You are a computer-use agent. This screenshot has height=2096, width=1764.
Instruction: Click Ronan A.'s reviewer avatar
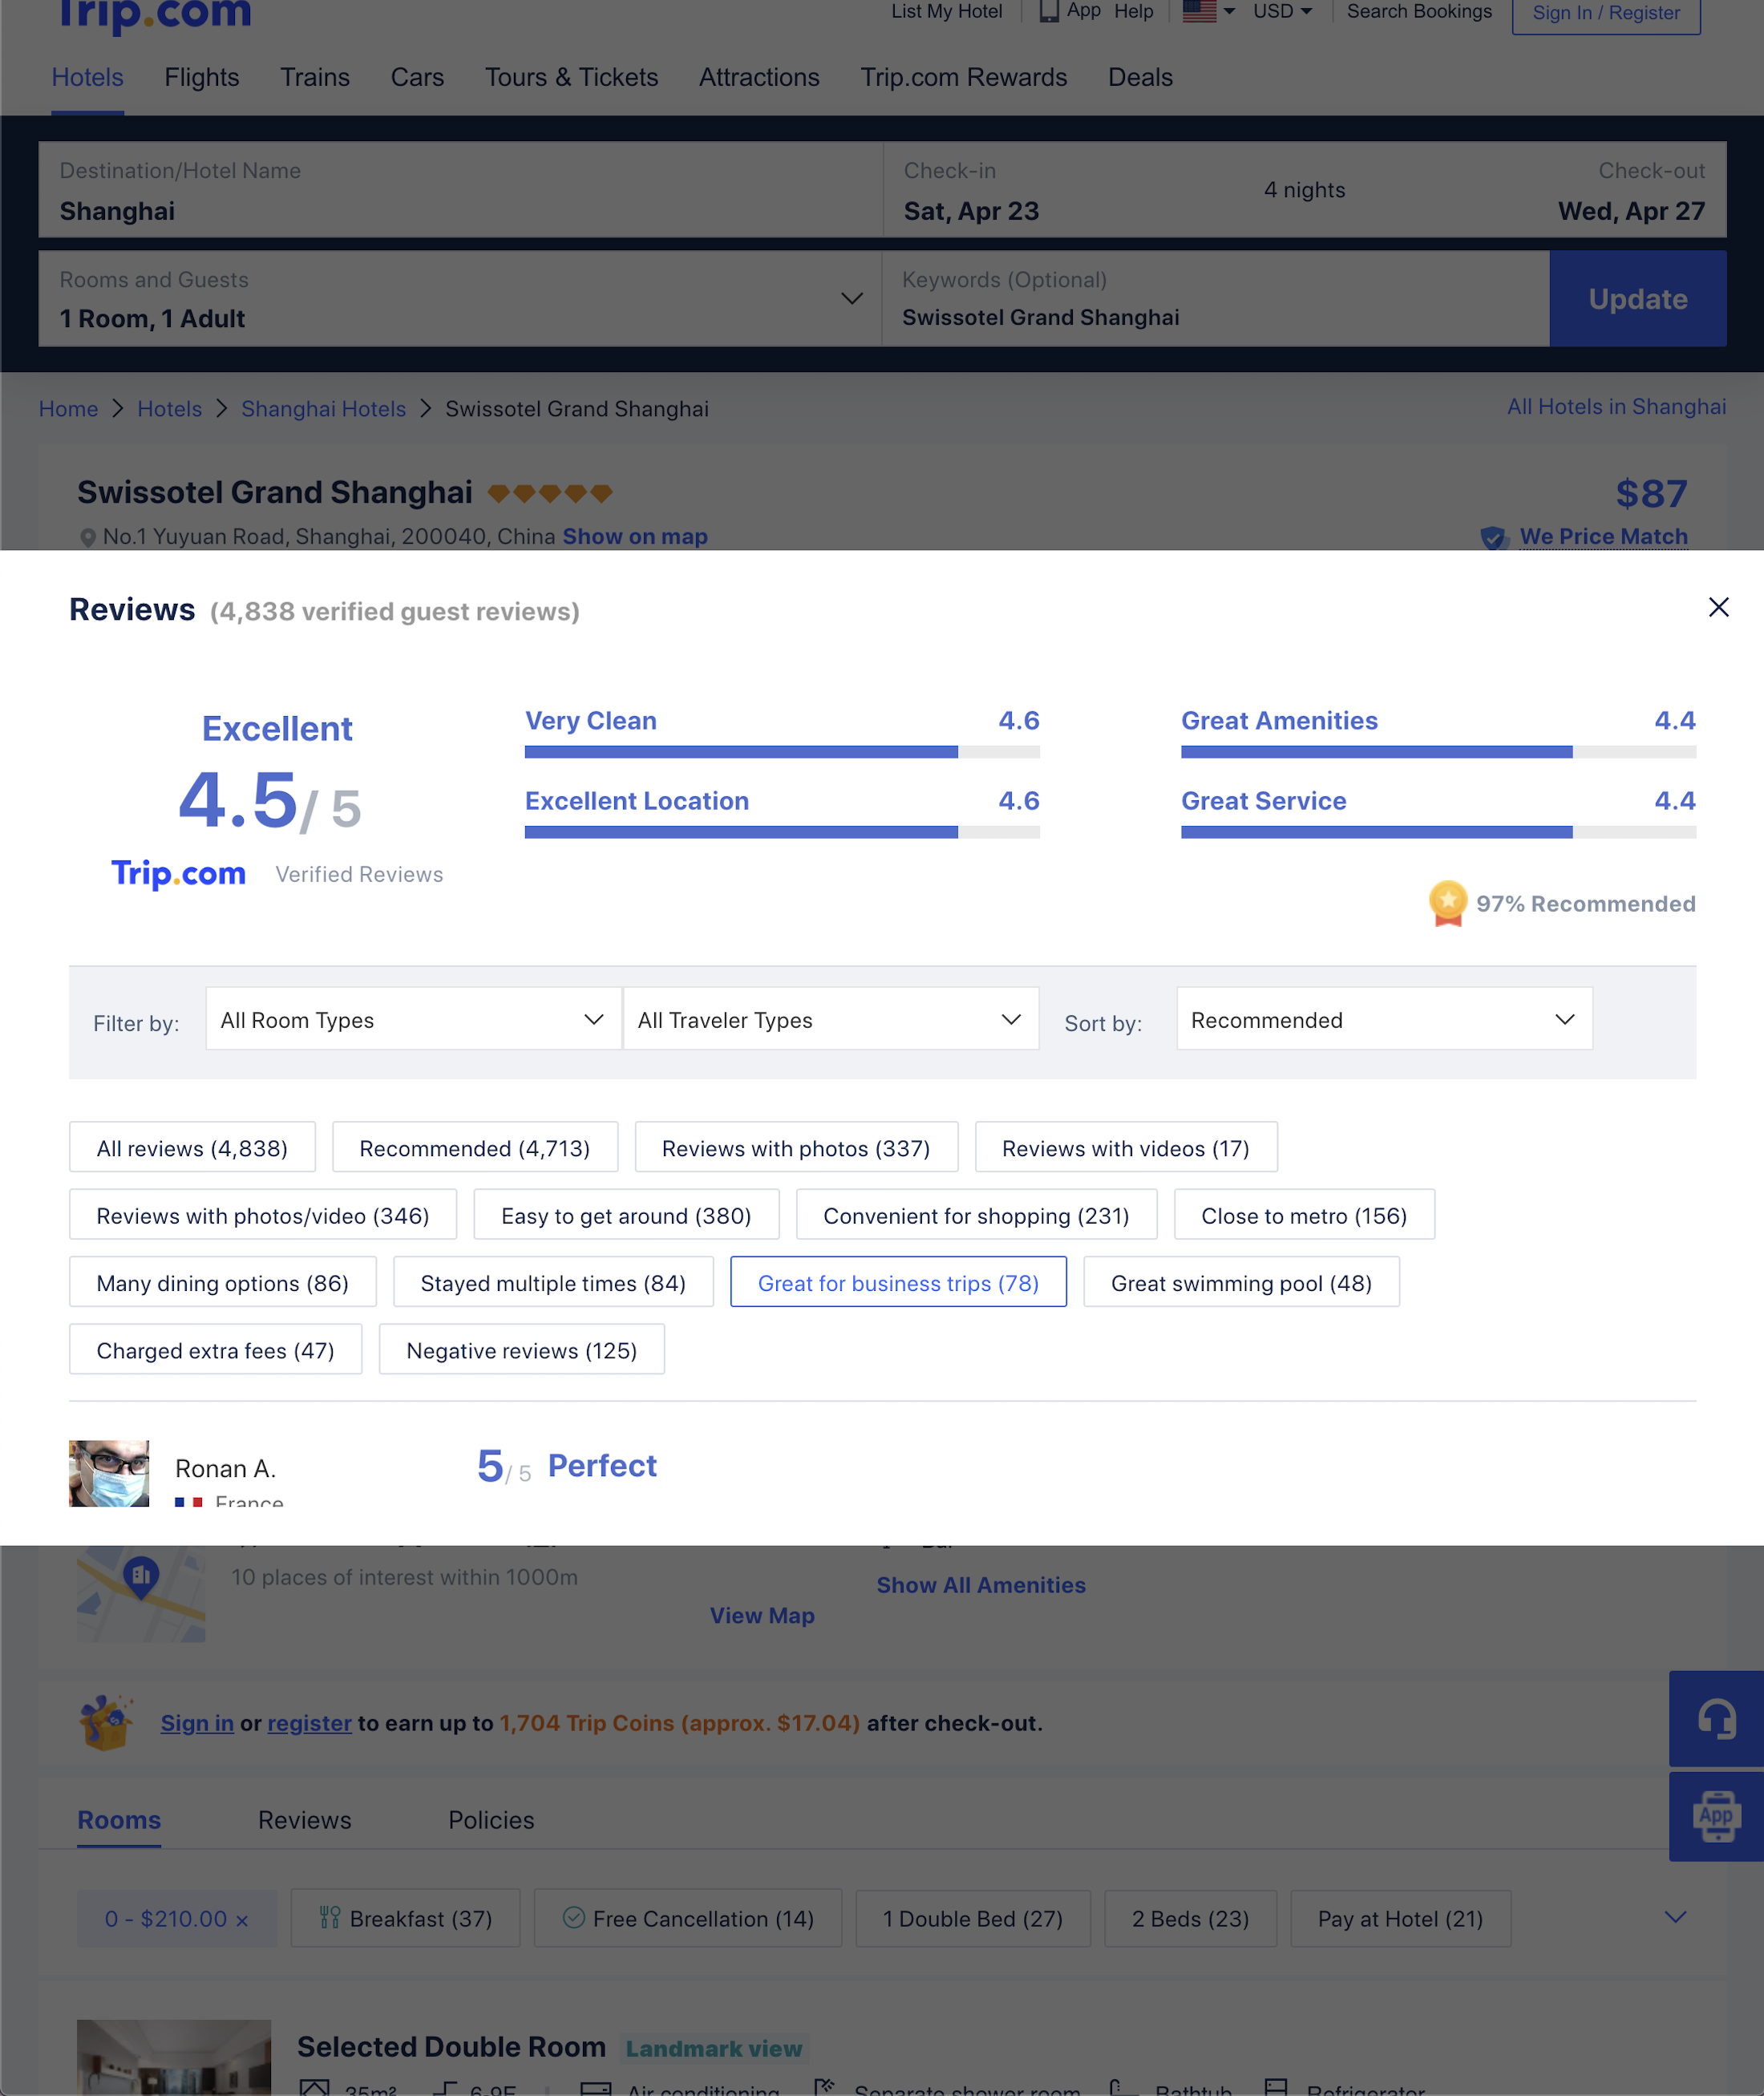[x=109, y=1472]
